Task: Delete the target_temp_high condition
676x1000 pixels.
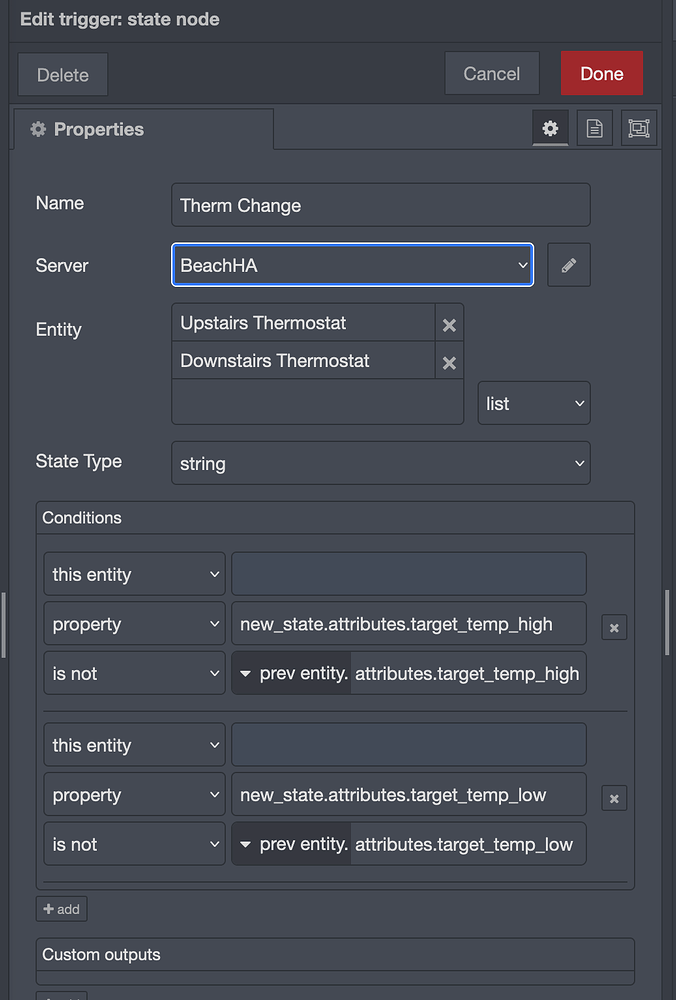Action: 614,628
